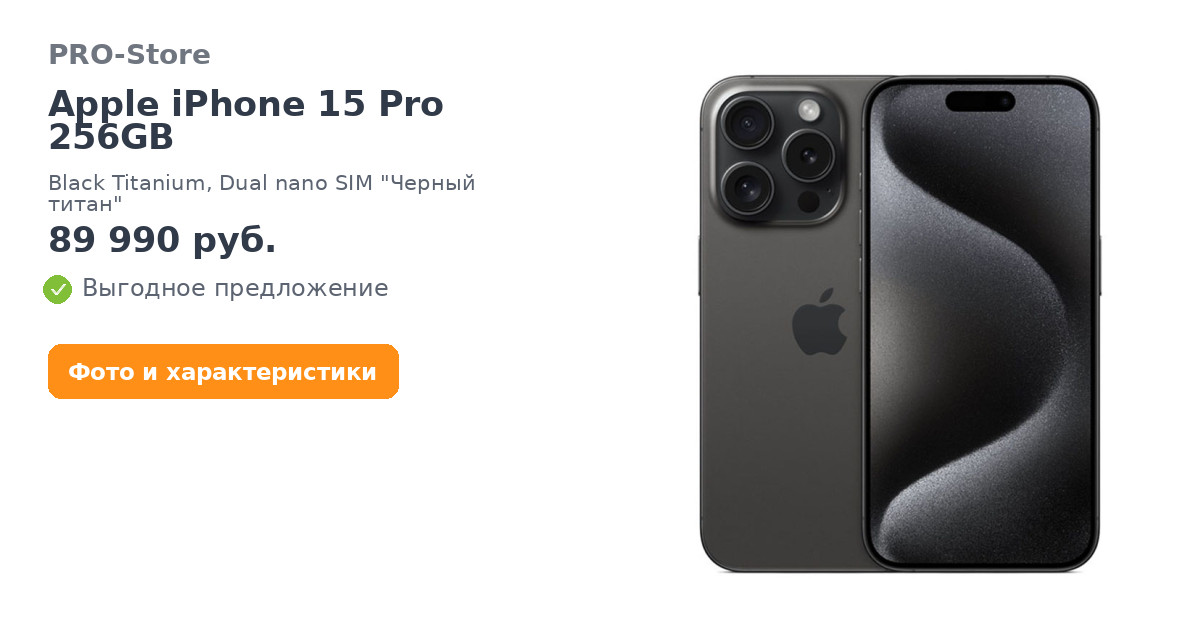1200x630 pixels.
Task: Click the Apple logo on phone back
Action: pyautogui.click(x=819, y=322)
